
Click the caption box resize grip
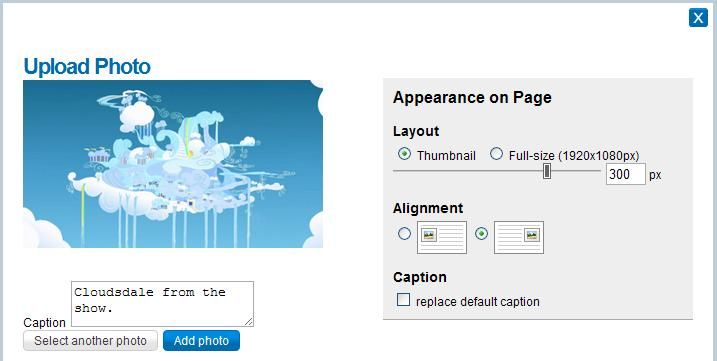[x=248, y=322]
